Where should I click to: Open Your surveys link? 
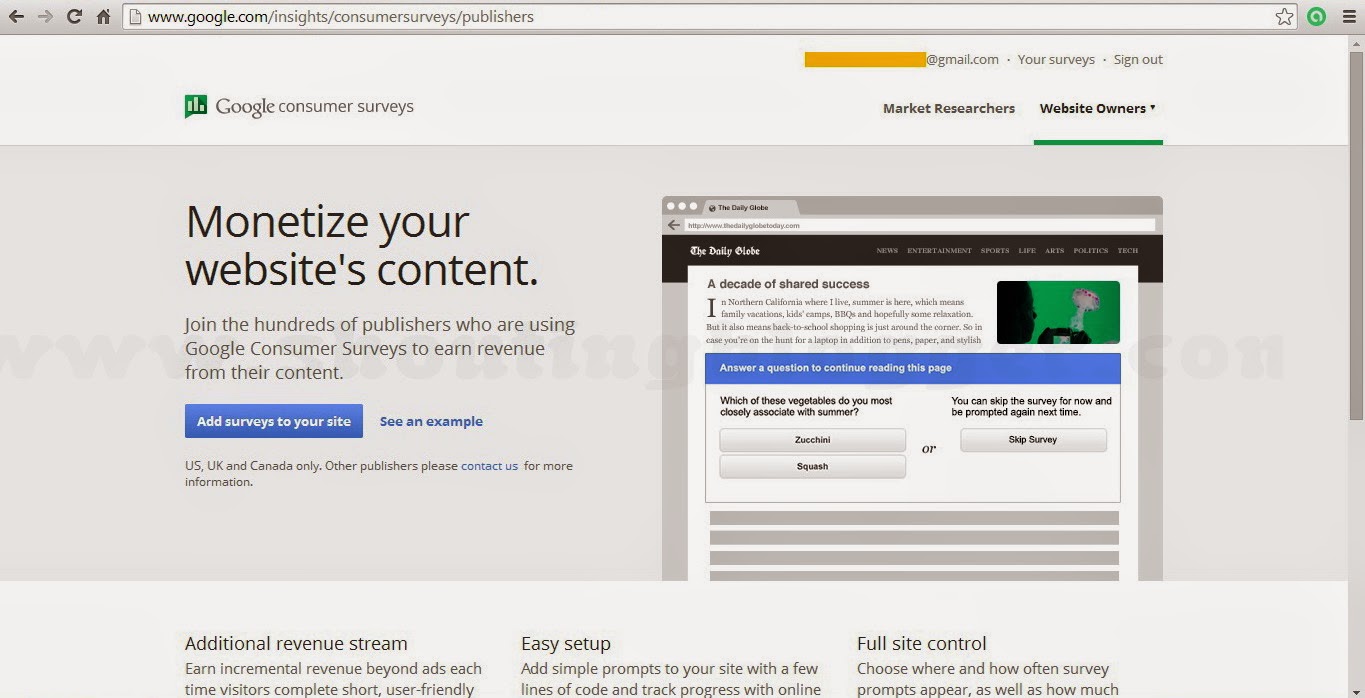tap(1056, 59)
